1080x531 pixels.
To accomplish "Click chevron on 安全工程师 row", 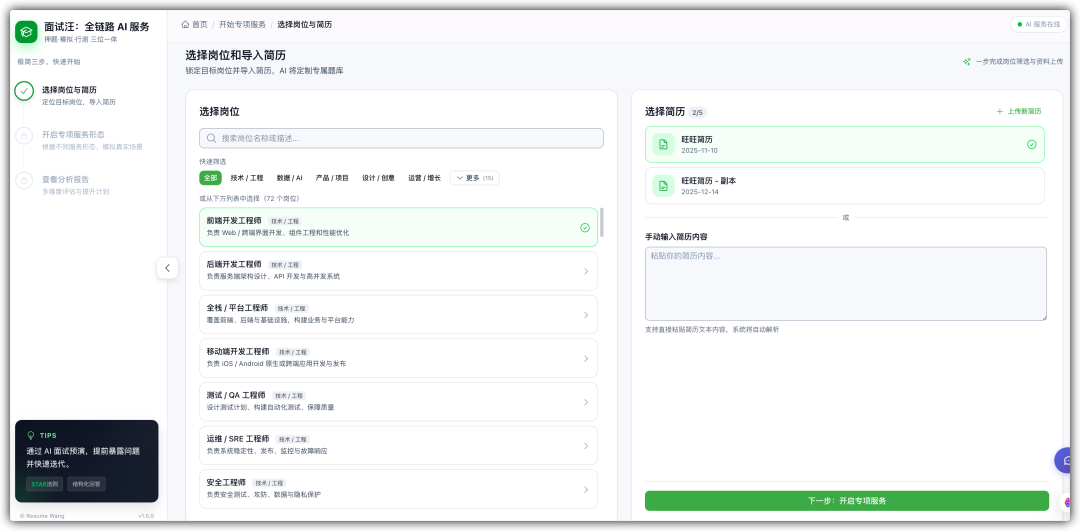I will [586, 490].
